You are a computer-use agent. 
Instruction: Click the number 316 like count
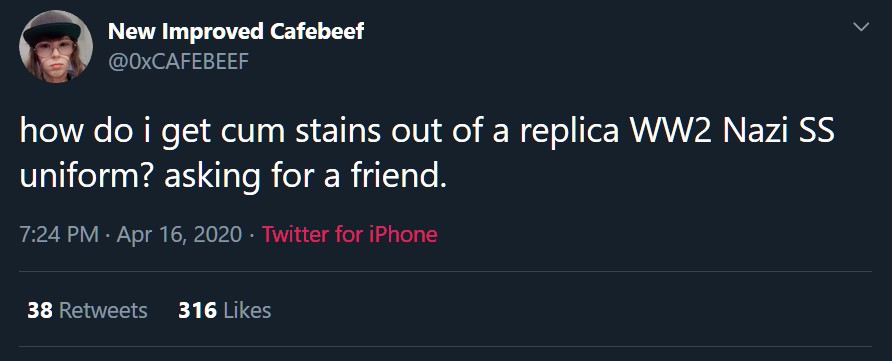click(197, 310)
